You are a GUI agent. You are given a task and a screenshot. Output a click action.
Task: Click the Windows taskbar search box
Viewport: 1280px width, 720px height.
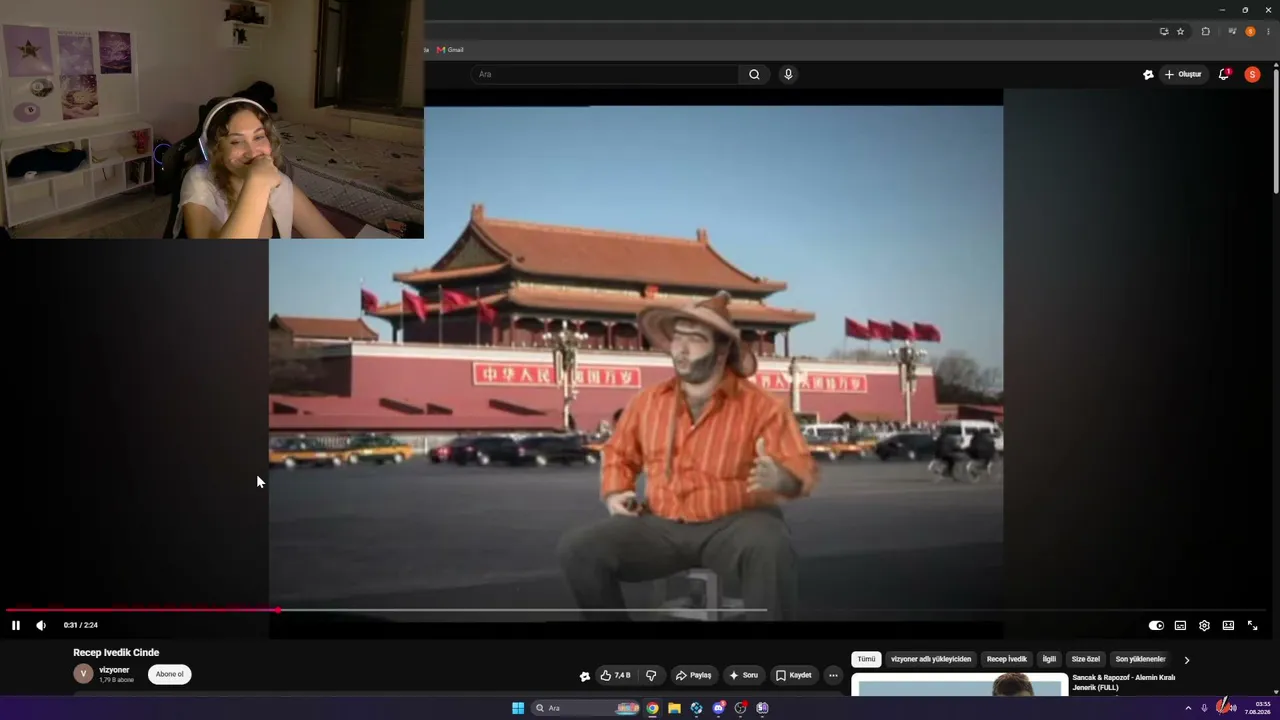point(586,708)
